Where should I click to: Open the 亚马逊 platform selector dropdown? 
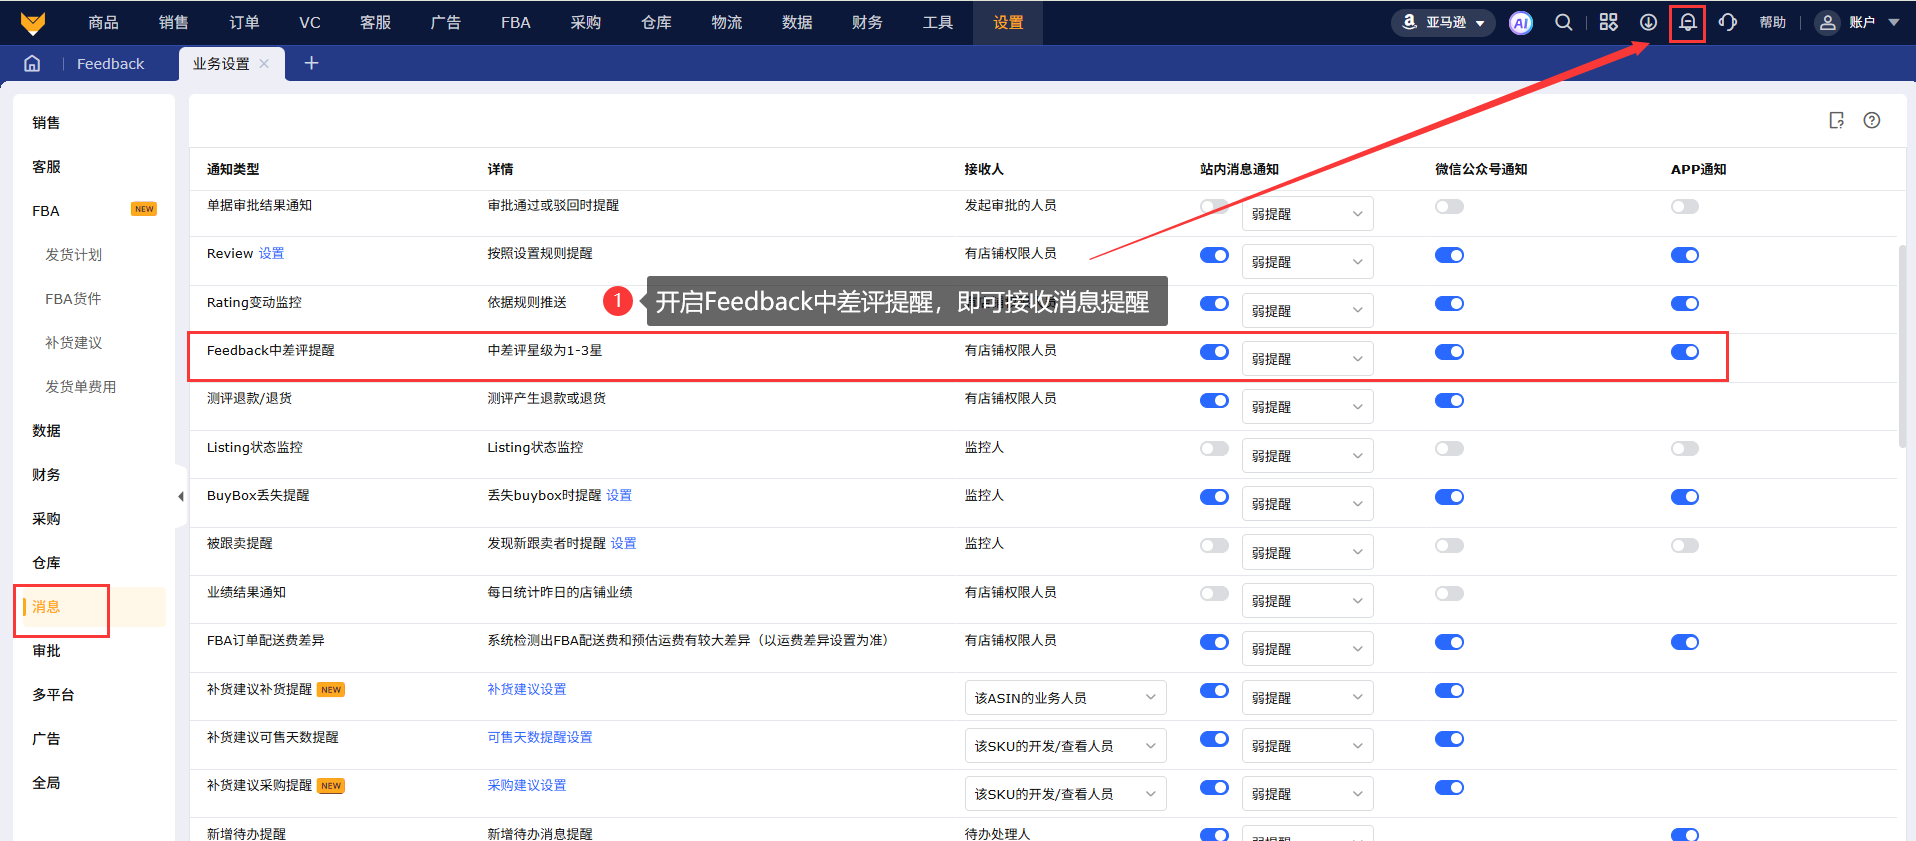[1443, 22]
